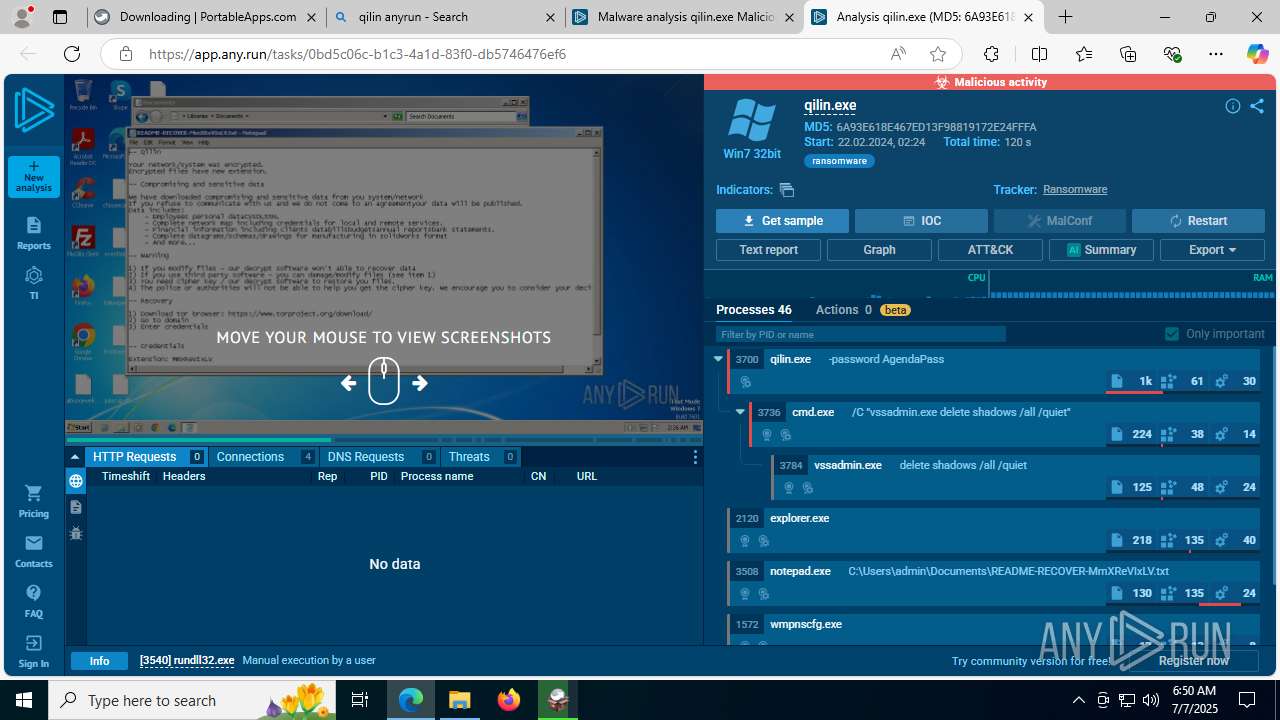Click the screenshot timeline progress bar
Viewport: 1280px width, 720px height.
(x=384, y=440)
